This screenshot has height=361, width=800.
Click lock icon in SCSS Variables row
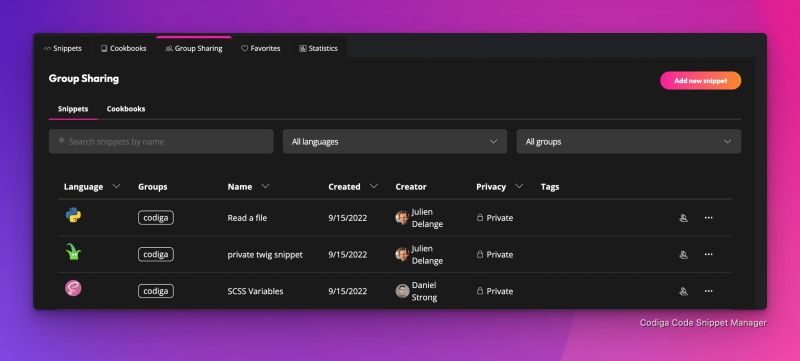[x=480, y=291]
